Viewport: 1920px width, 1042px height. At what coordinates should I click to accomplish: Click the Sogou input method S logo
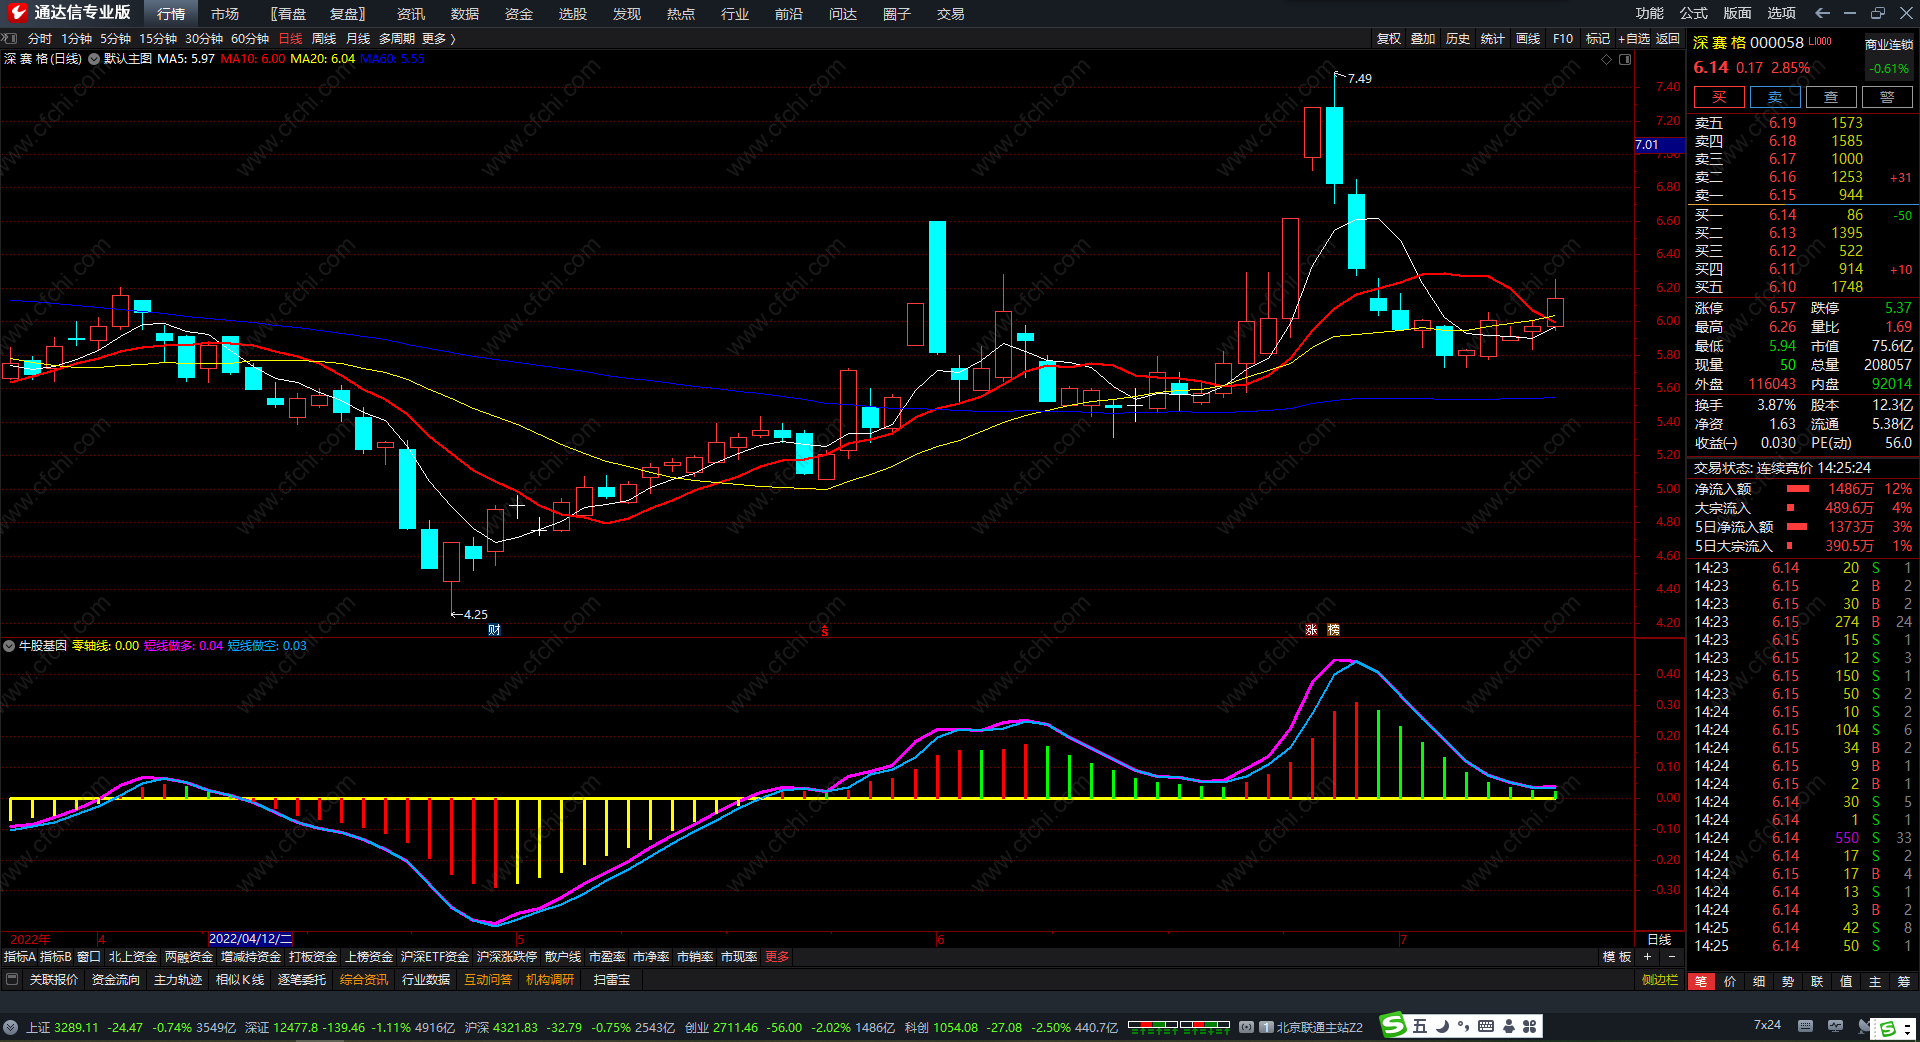coord(1393,1026)
